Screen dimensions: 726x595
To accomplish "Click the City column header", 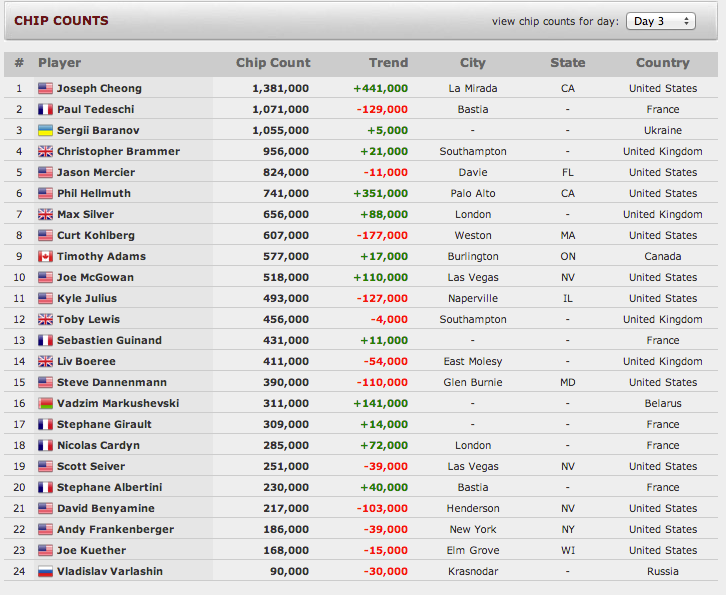I will tap(473, 63).
